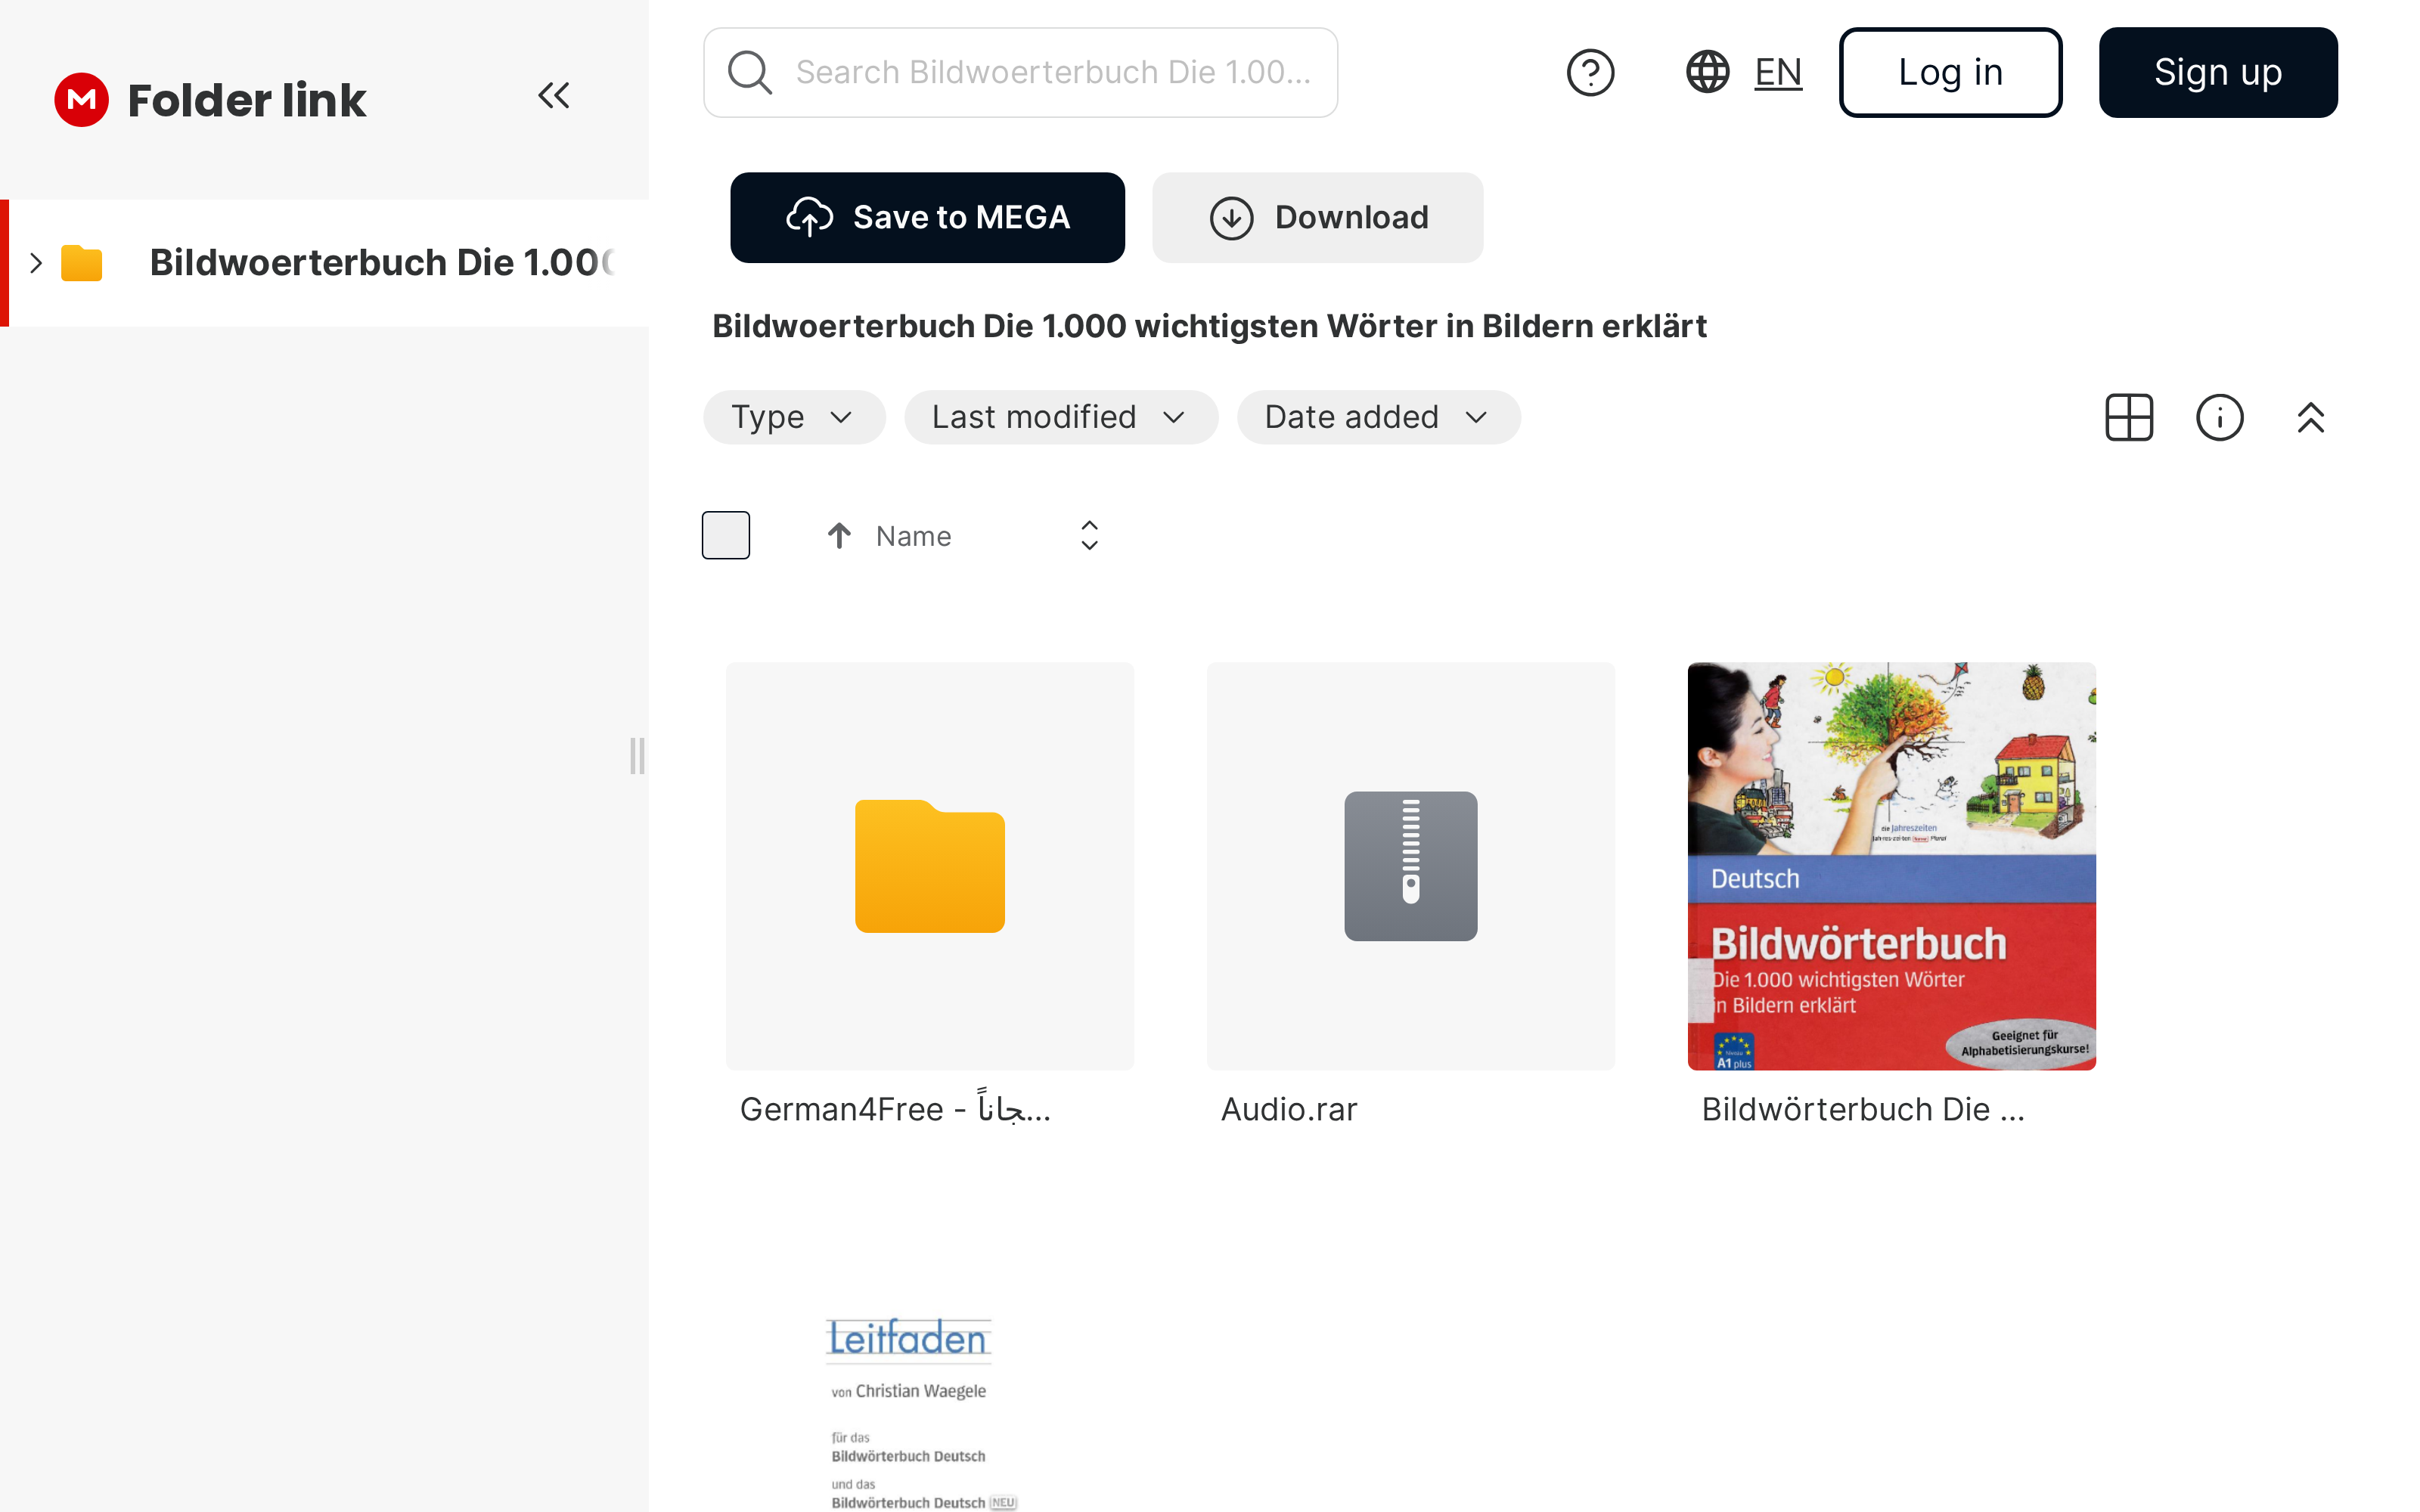Screen dimensions: 2420x1512
Task: Open the Bildwörterbuch book cover thumbnail
Action: (1891, 866)
